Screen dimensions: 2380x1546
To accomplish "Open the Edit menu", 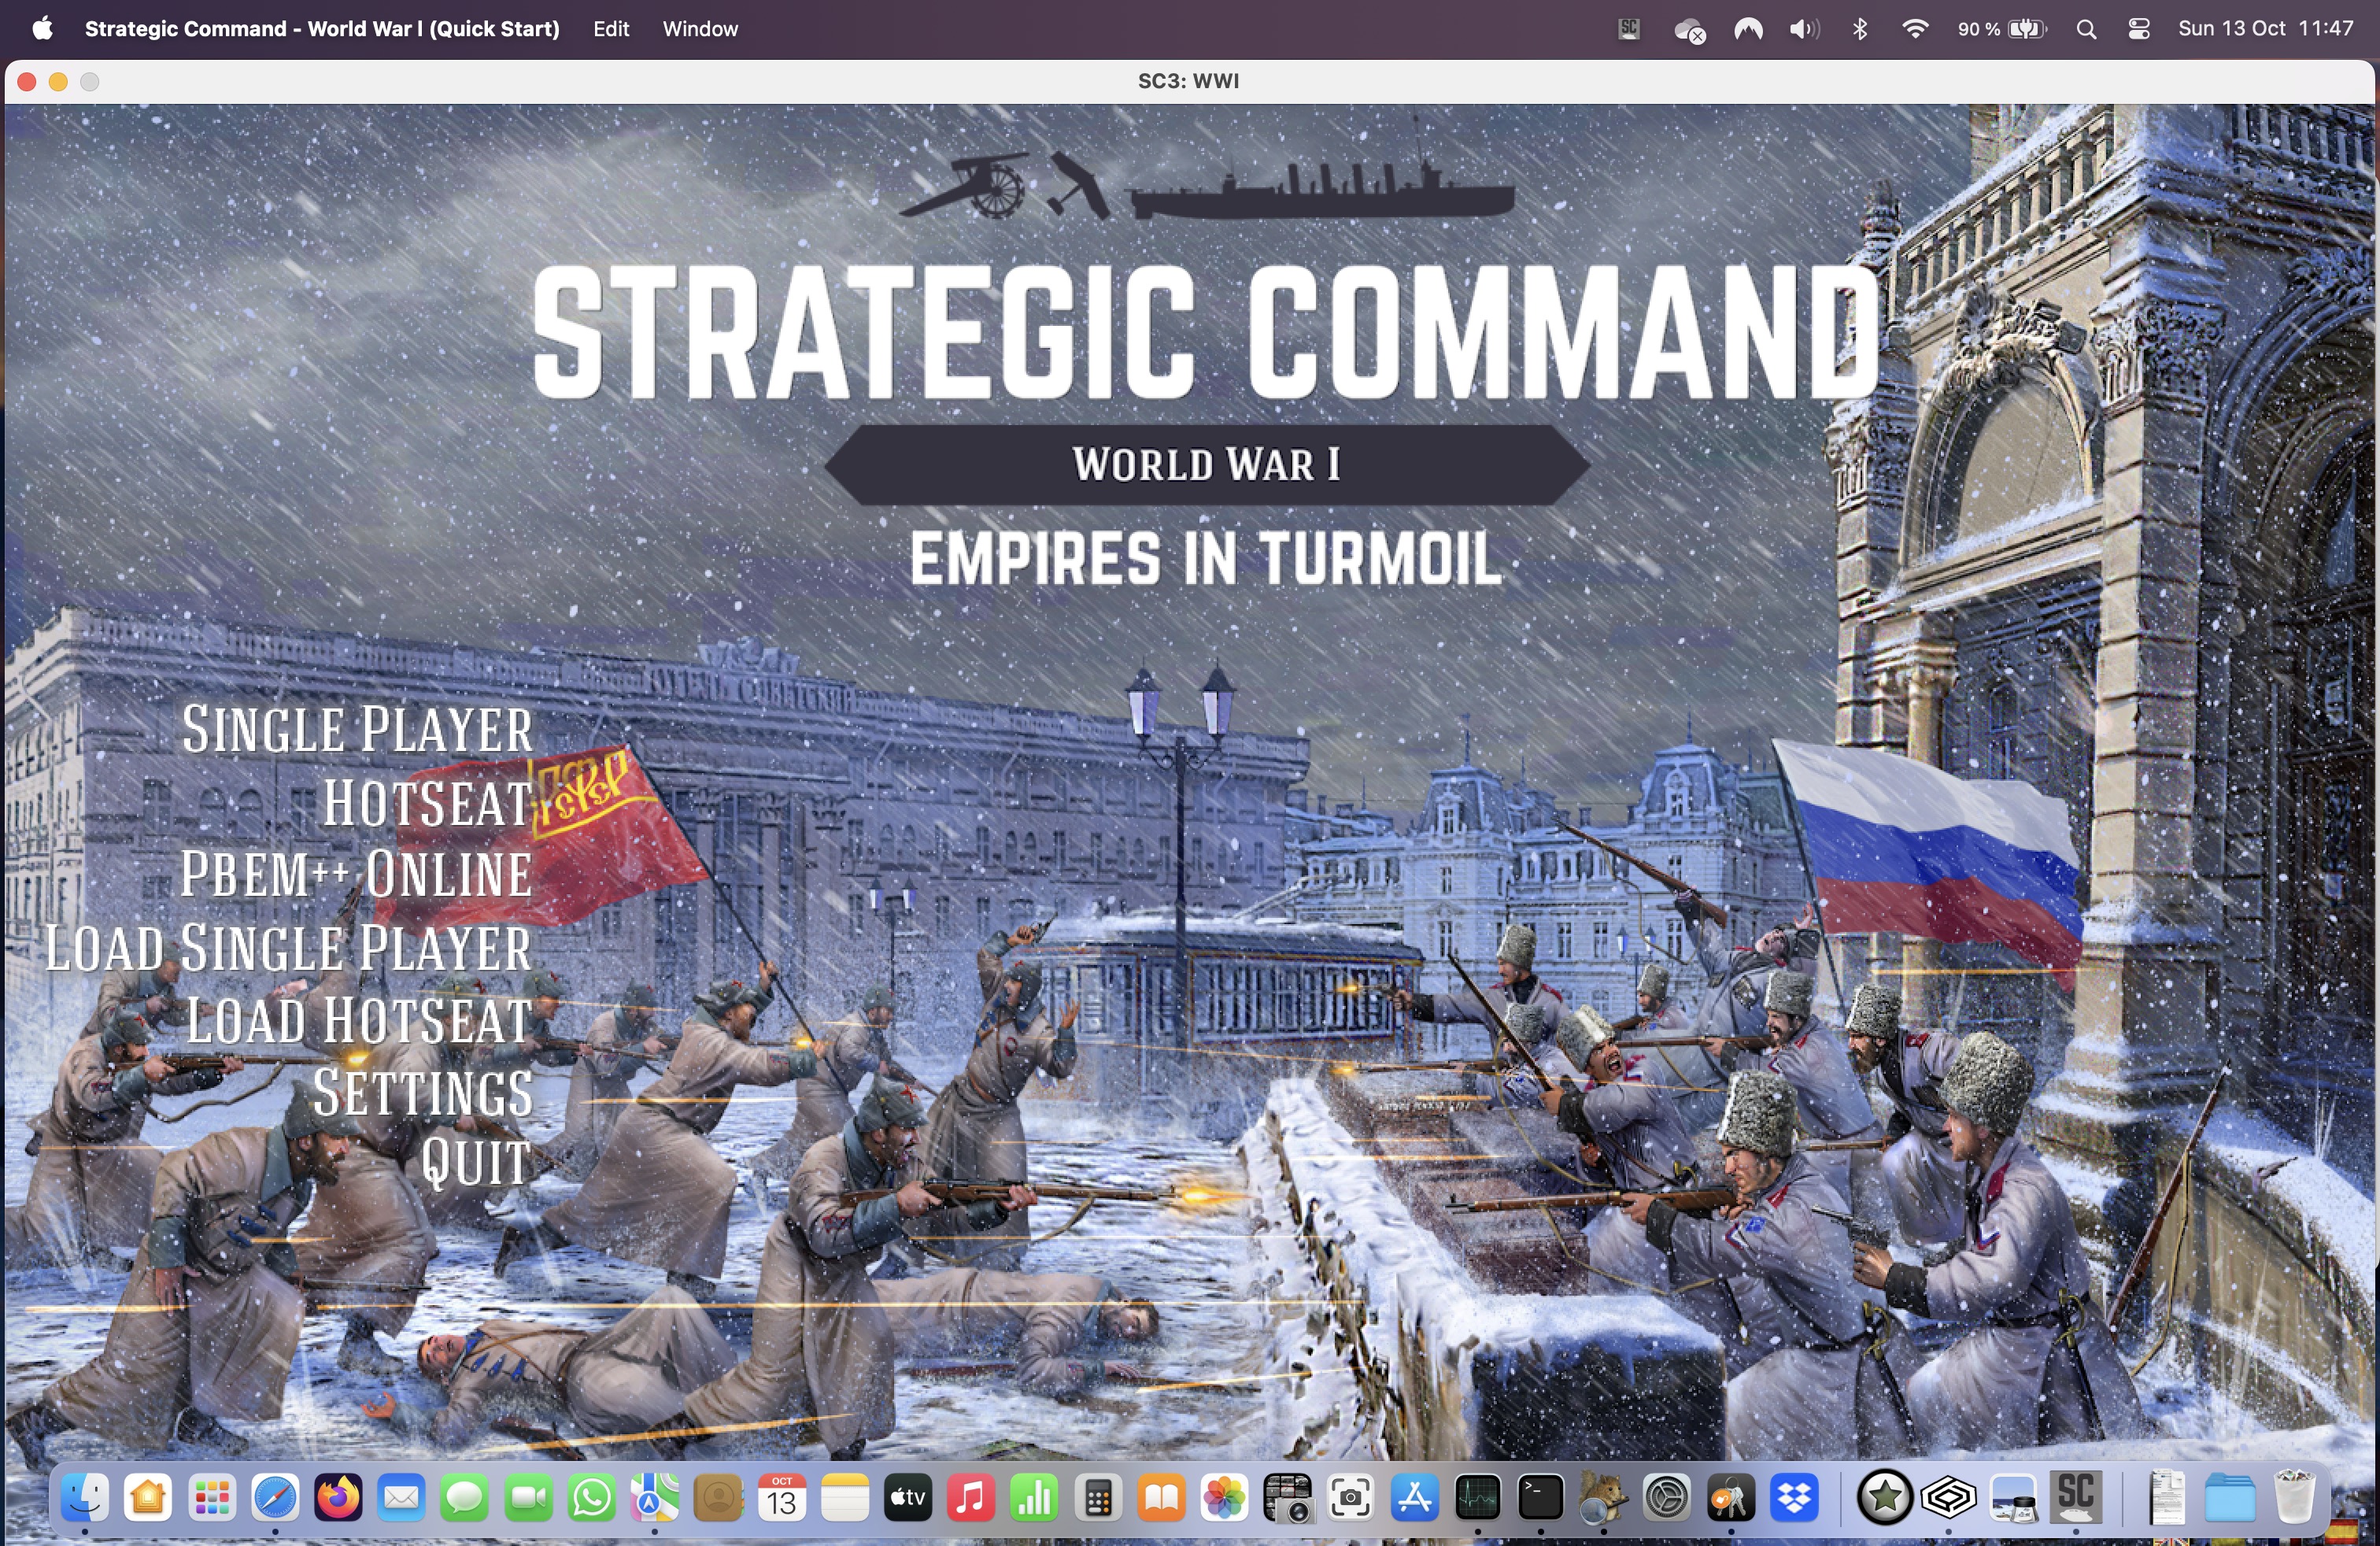I will tap(610, 29).
